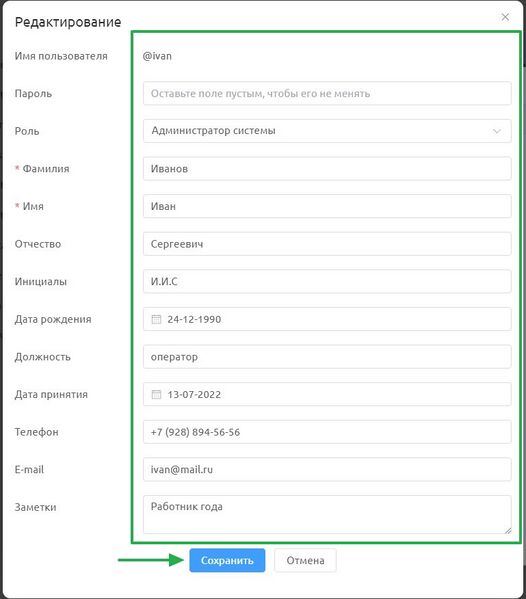The height and width of the screenshot is (599, 526).
Task: Click the Фамилия field containing Иванов
Action: 327,168
